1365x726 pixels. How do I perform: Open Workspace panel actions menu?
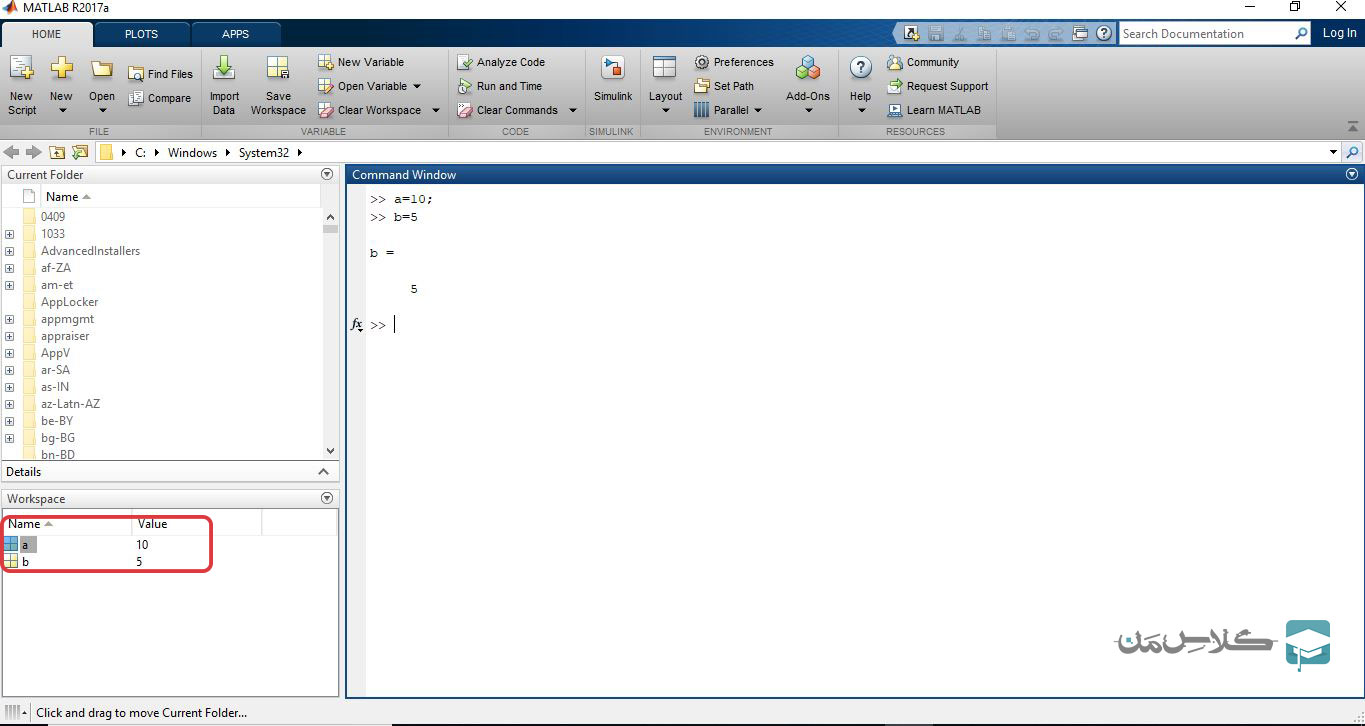pyautogui.click(x=326, y=498)
